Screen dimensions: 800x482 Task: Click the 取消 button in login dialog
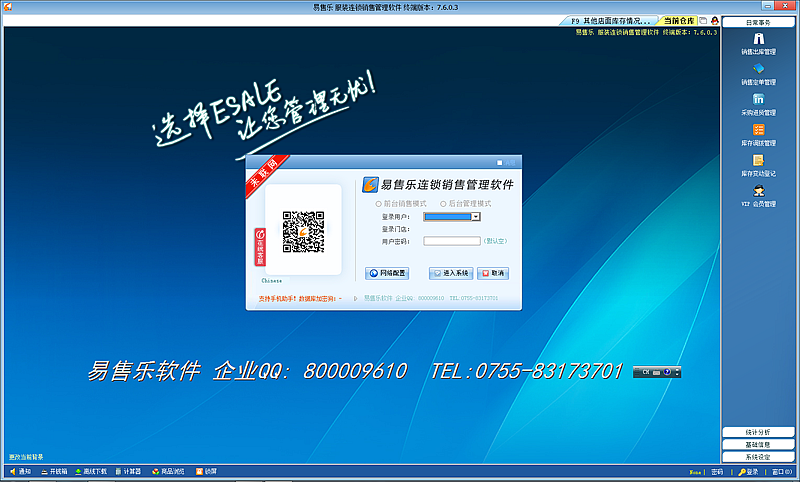coord(493,273)
